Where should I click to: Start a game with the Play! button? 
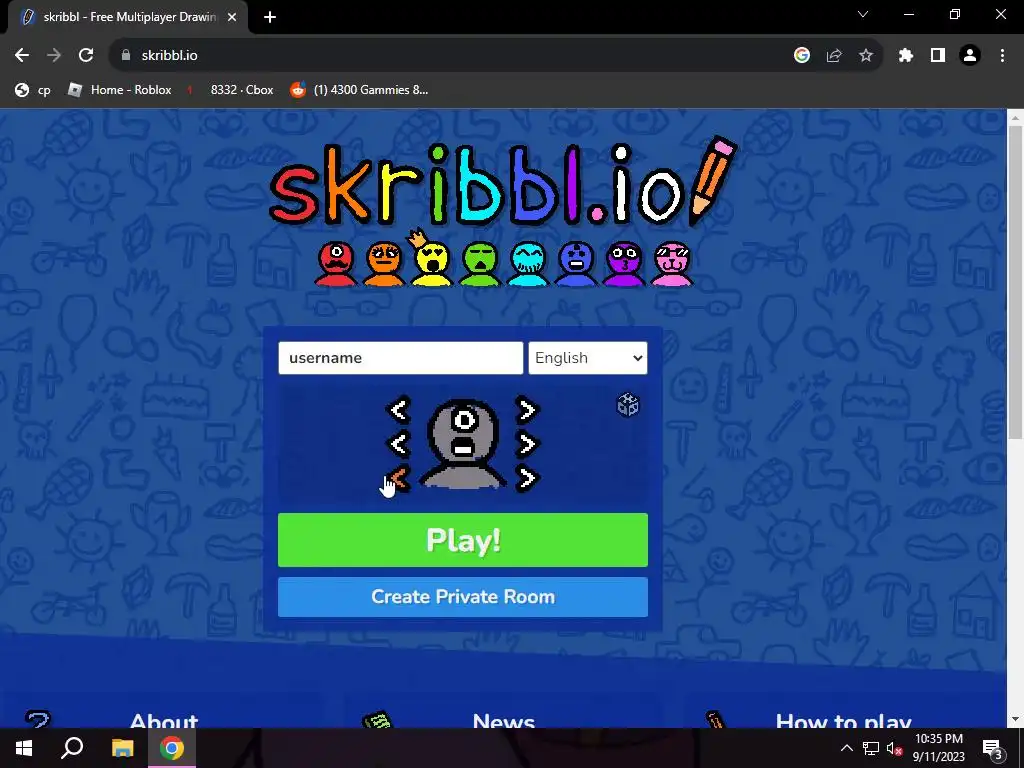[463, 540]
